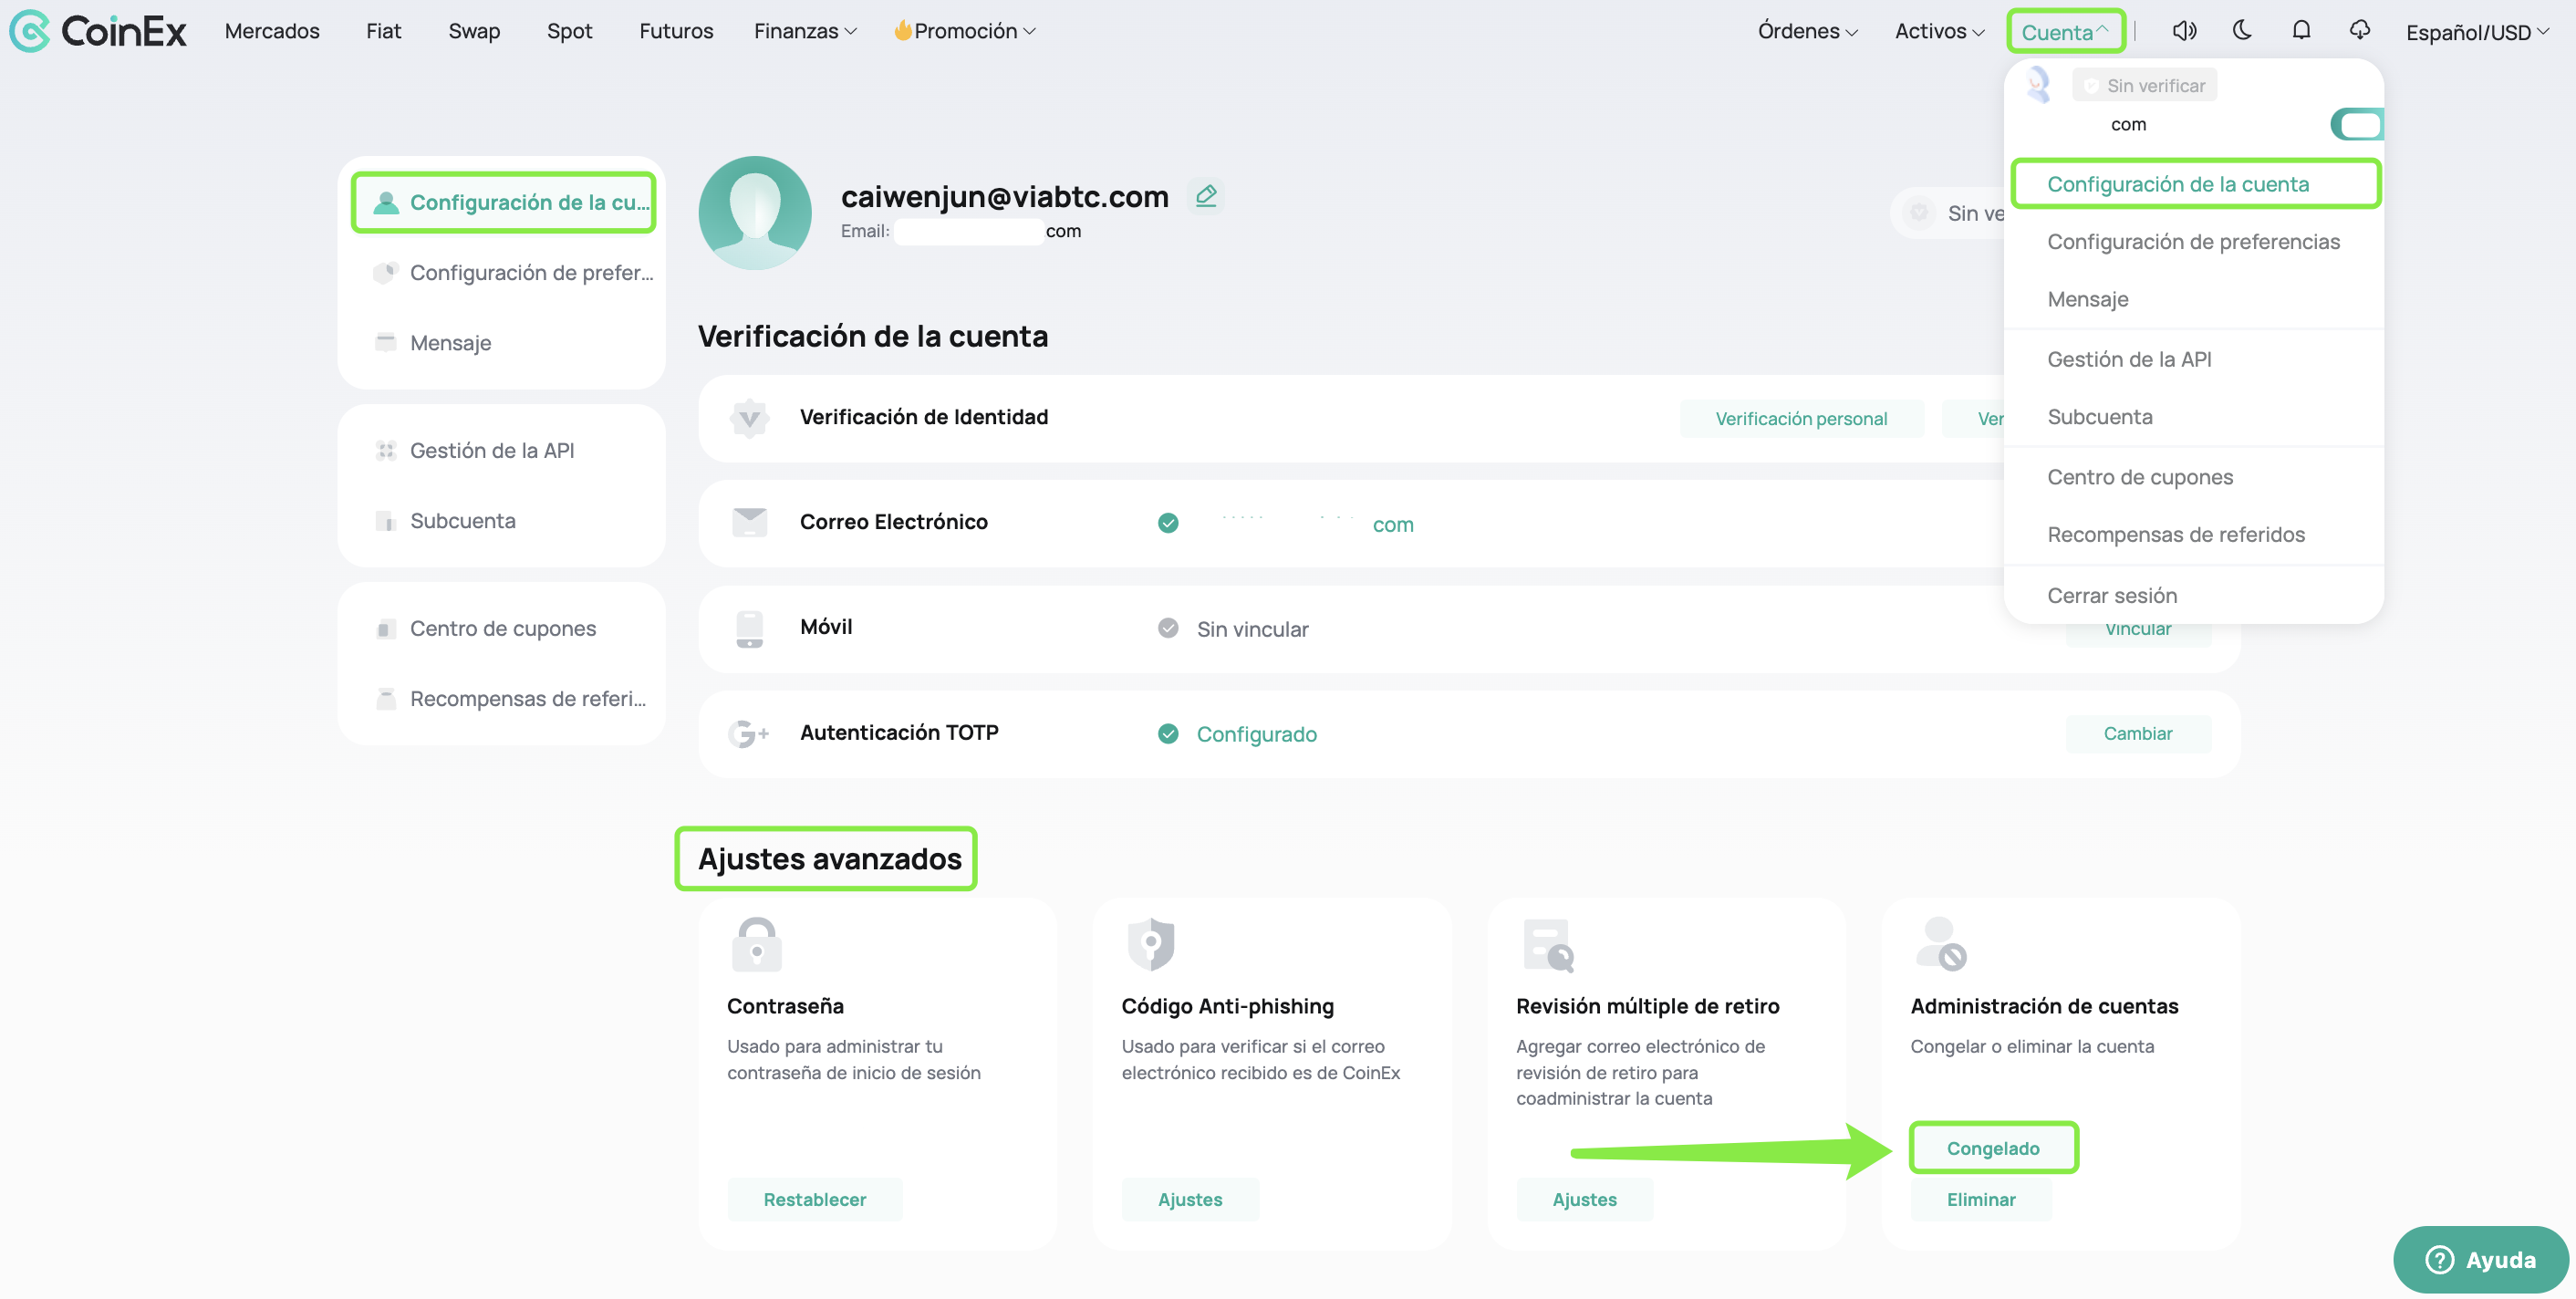Open the Fiat page
Image resolution: width=2576 pixels, height=1299 pixels.
pyautogui.click(x=384, y=31)
